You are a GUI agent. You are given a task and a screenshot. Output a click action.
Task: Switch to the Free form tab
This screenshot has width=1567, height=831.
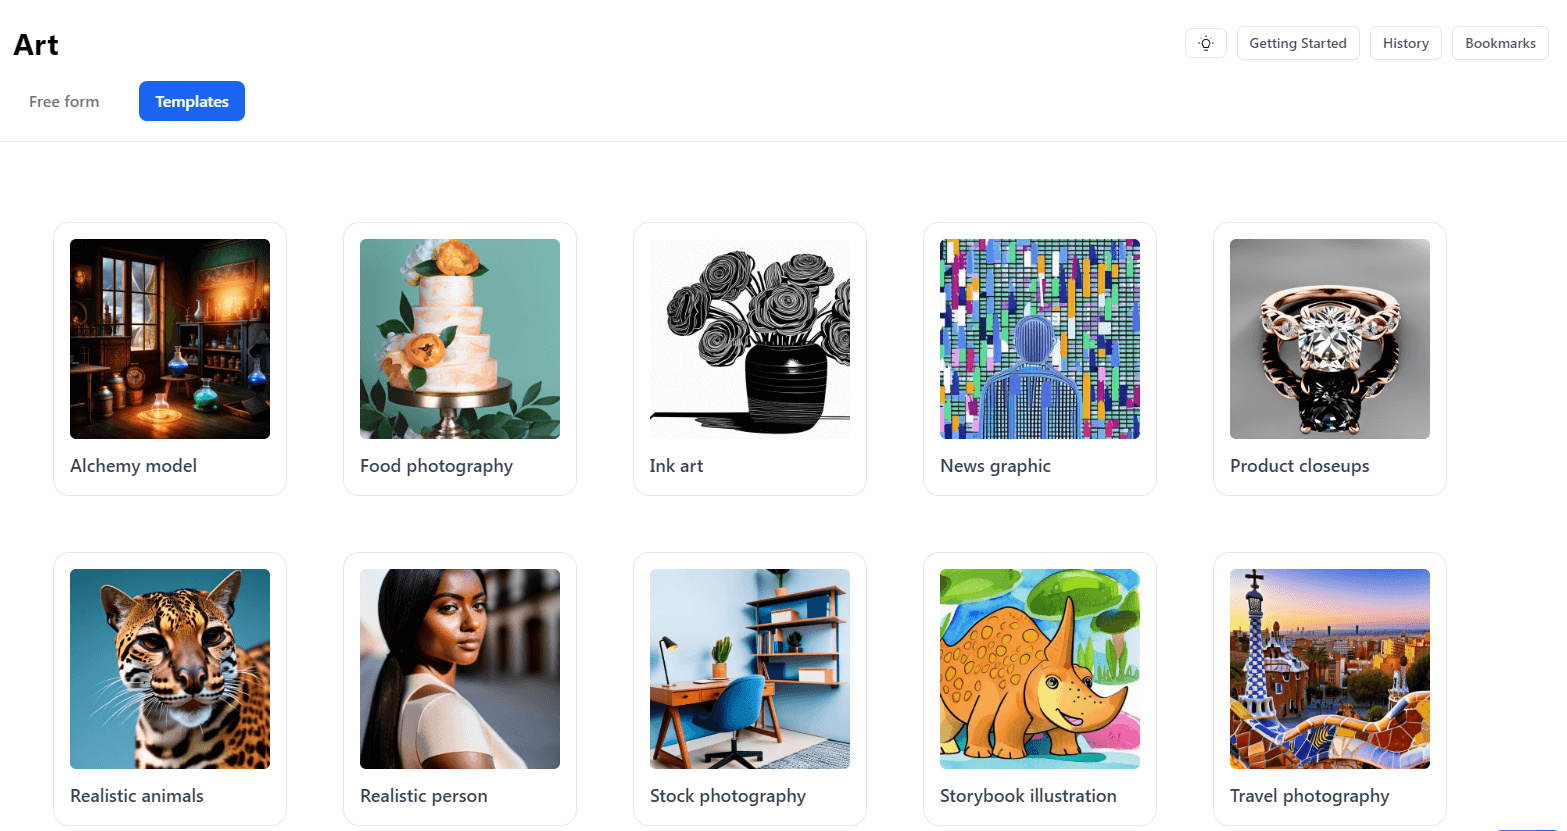coord(64,101)
